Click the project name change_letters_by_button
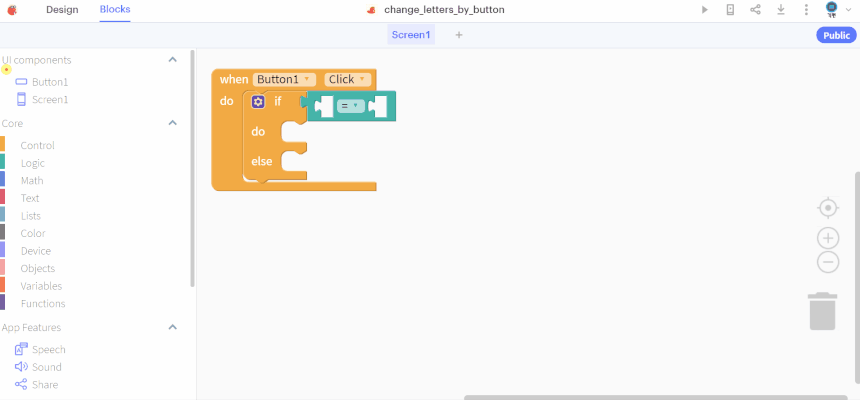 (x=444, y=10)
